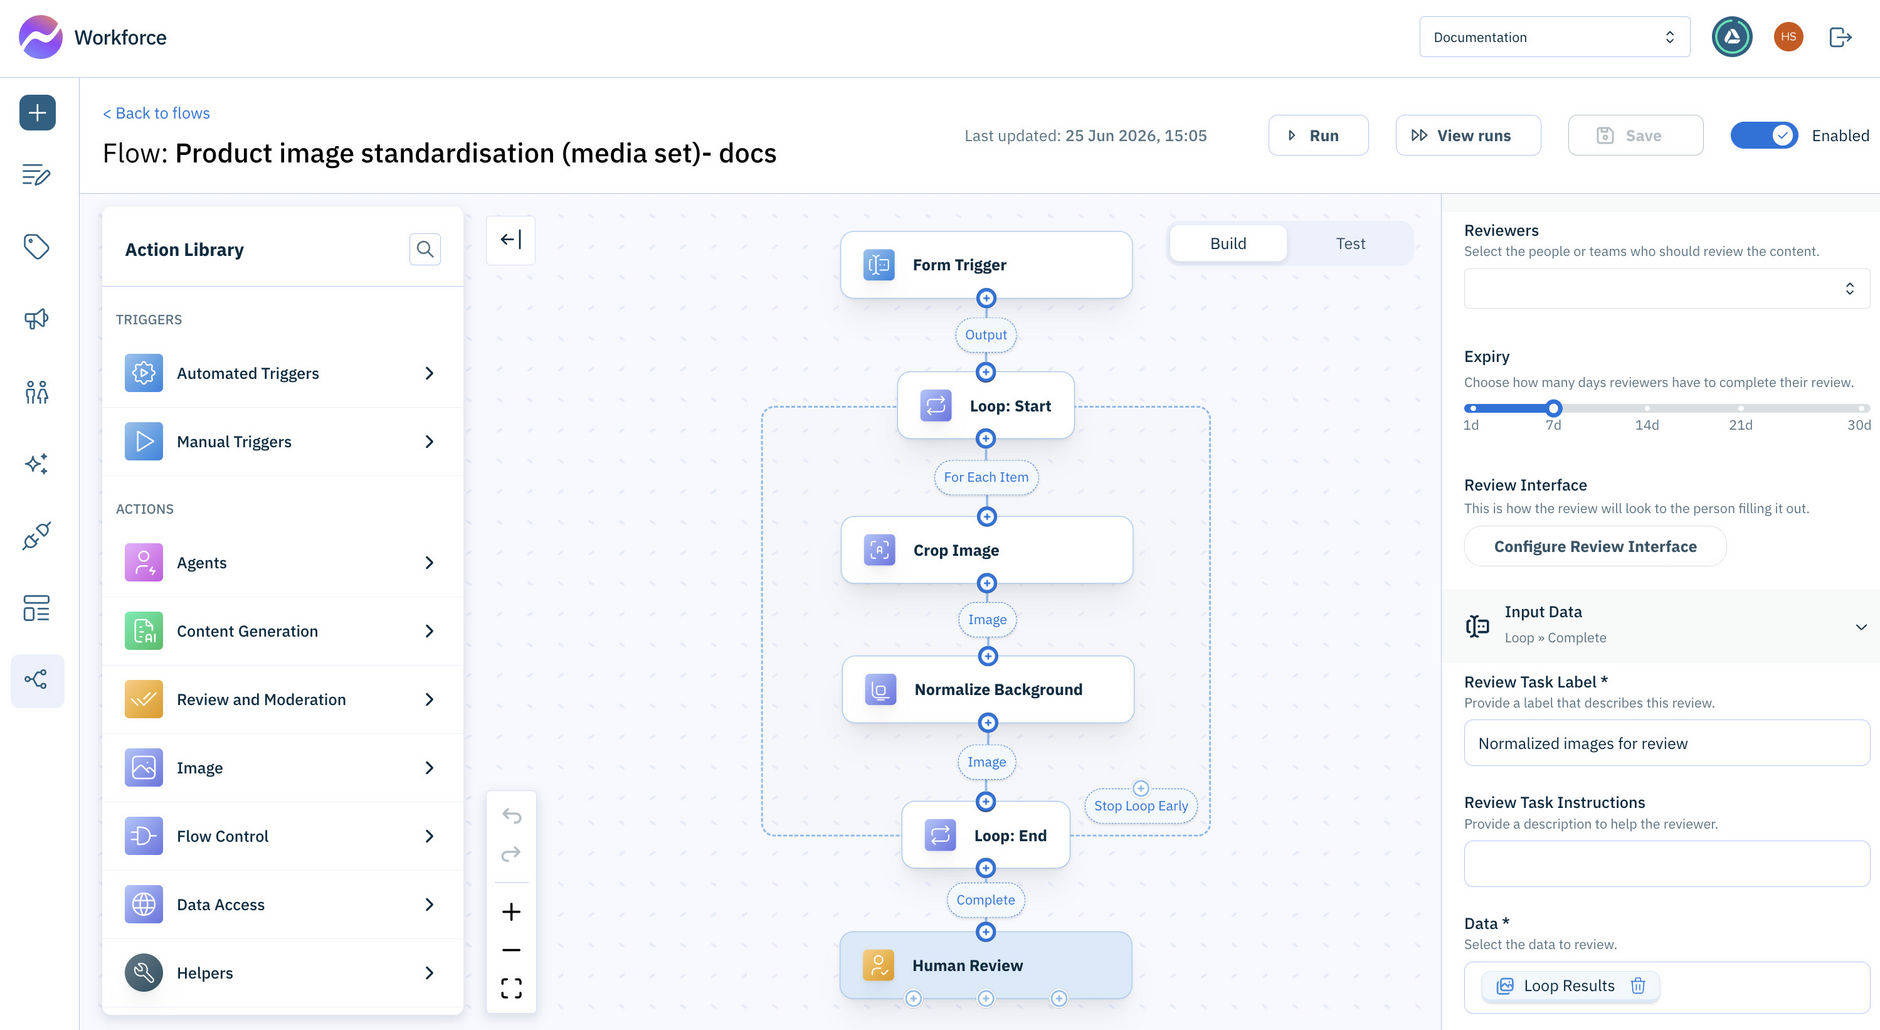Click the Loop Results data chip
Image resolution: width=1880 pixels, height=1030 pixels.
coord(1569,986)
